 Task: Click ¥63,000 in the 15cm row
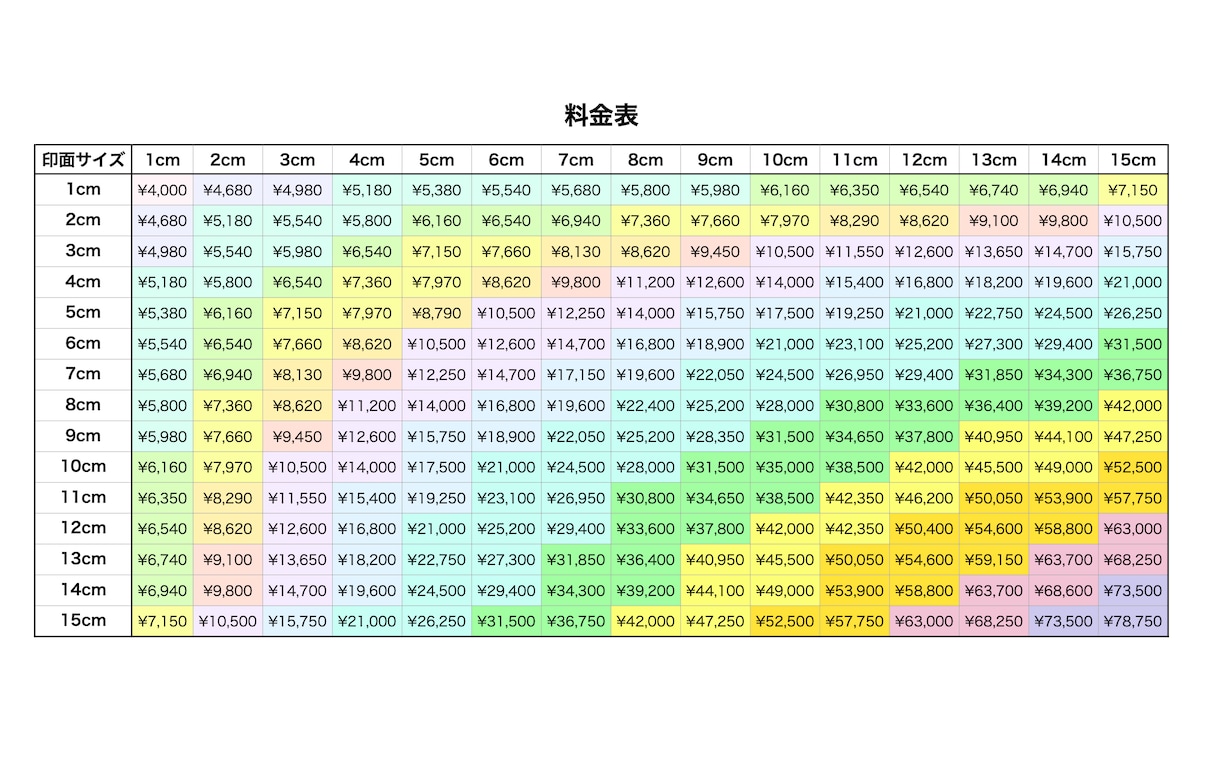pyautogui.click(x=924, y=621)
